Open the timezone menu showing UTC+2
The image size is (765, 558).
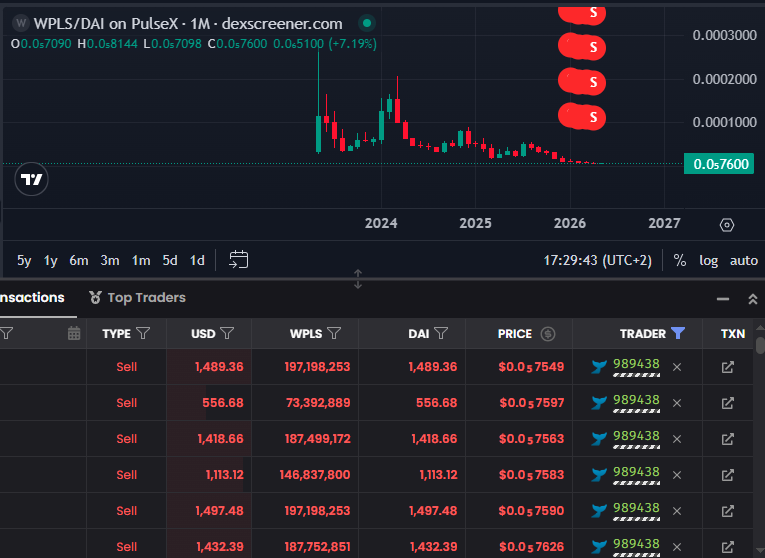click(598, 260)
